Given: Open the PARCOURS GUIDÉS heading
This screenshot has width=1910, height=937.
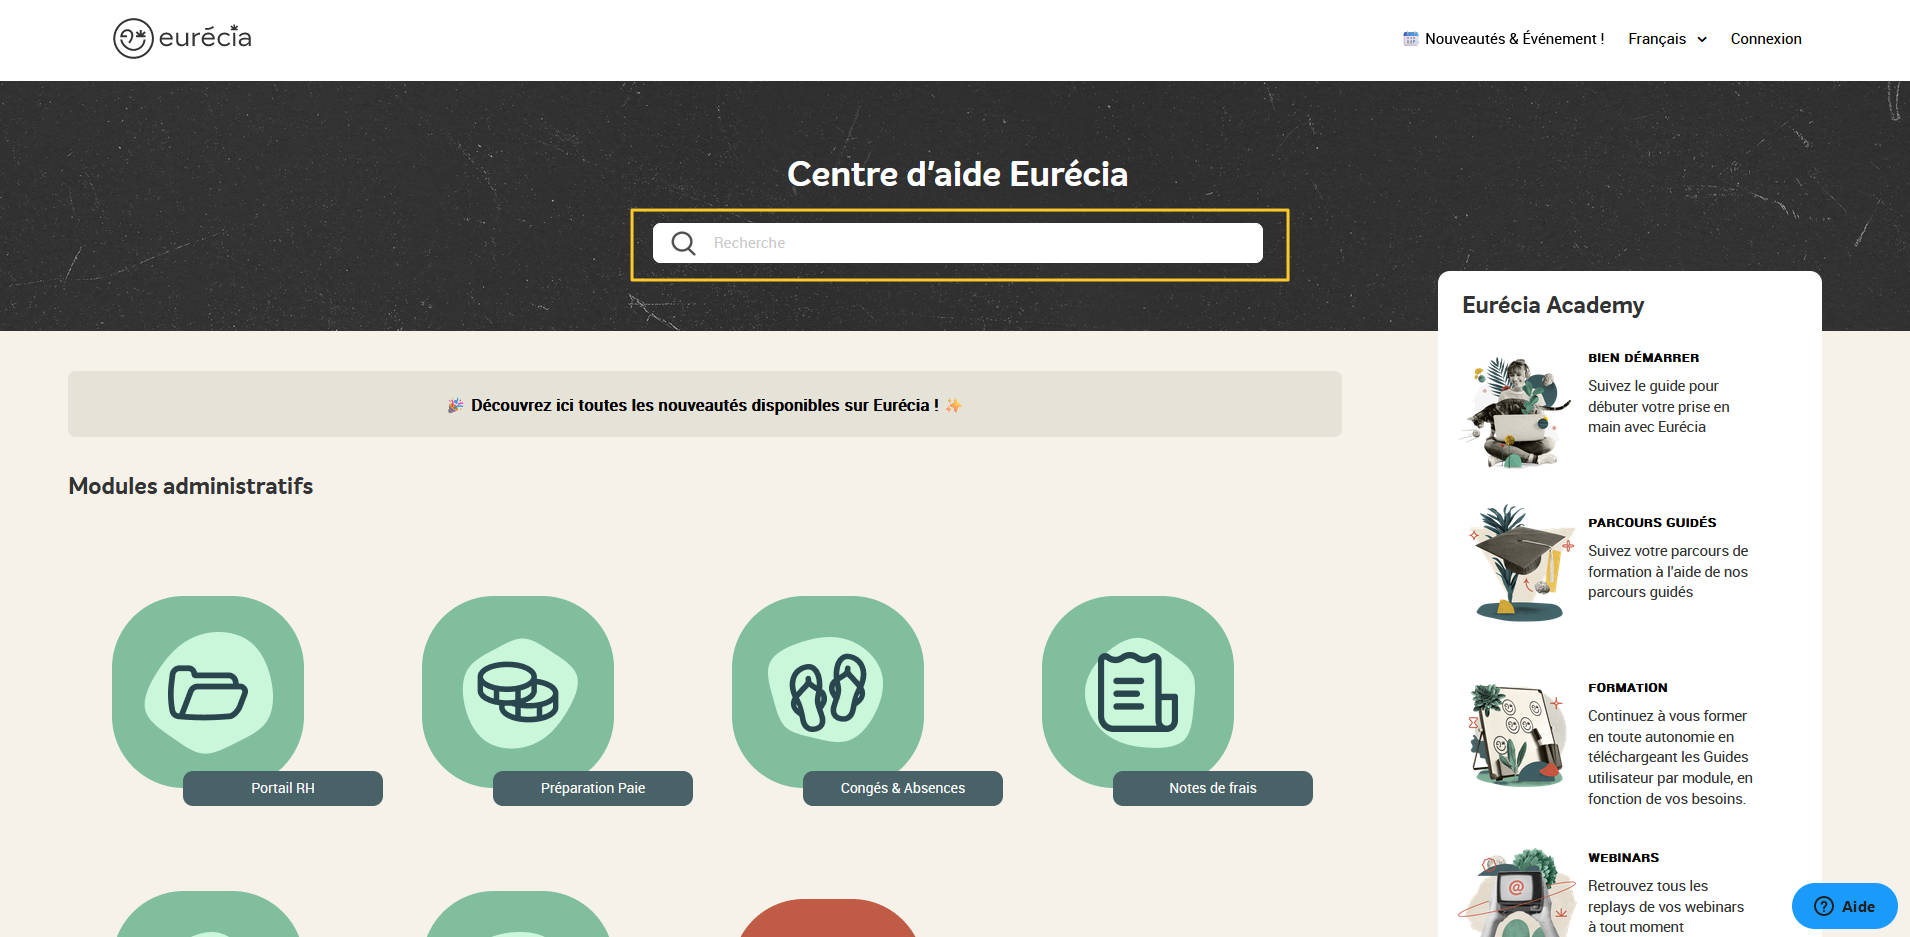Looking at the screenshot, I should tap(1652, 523).
